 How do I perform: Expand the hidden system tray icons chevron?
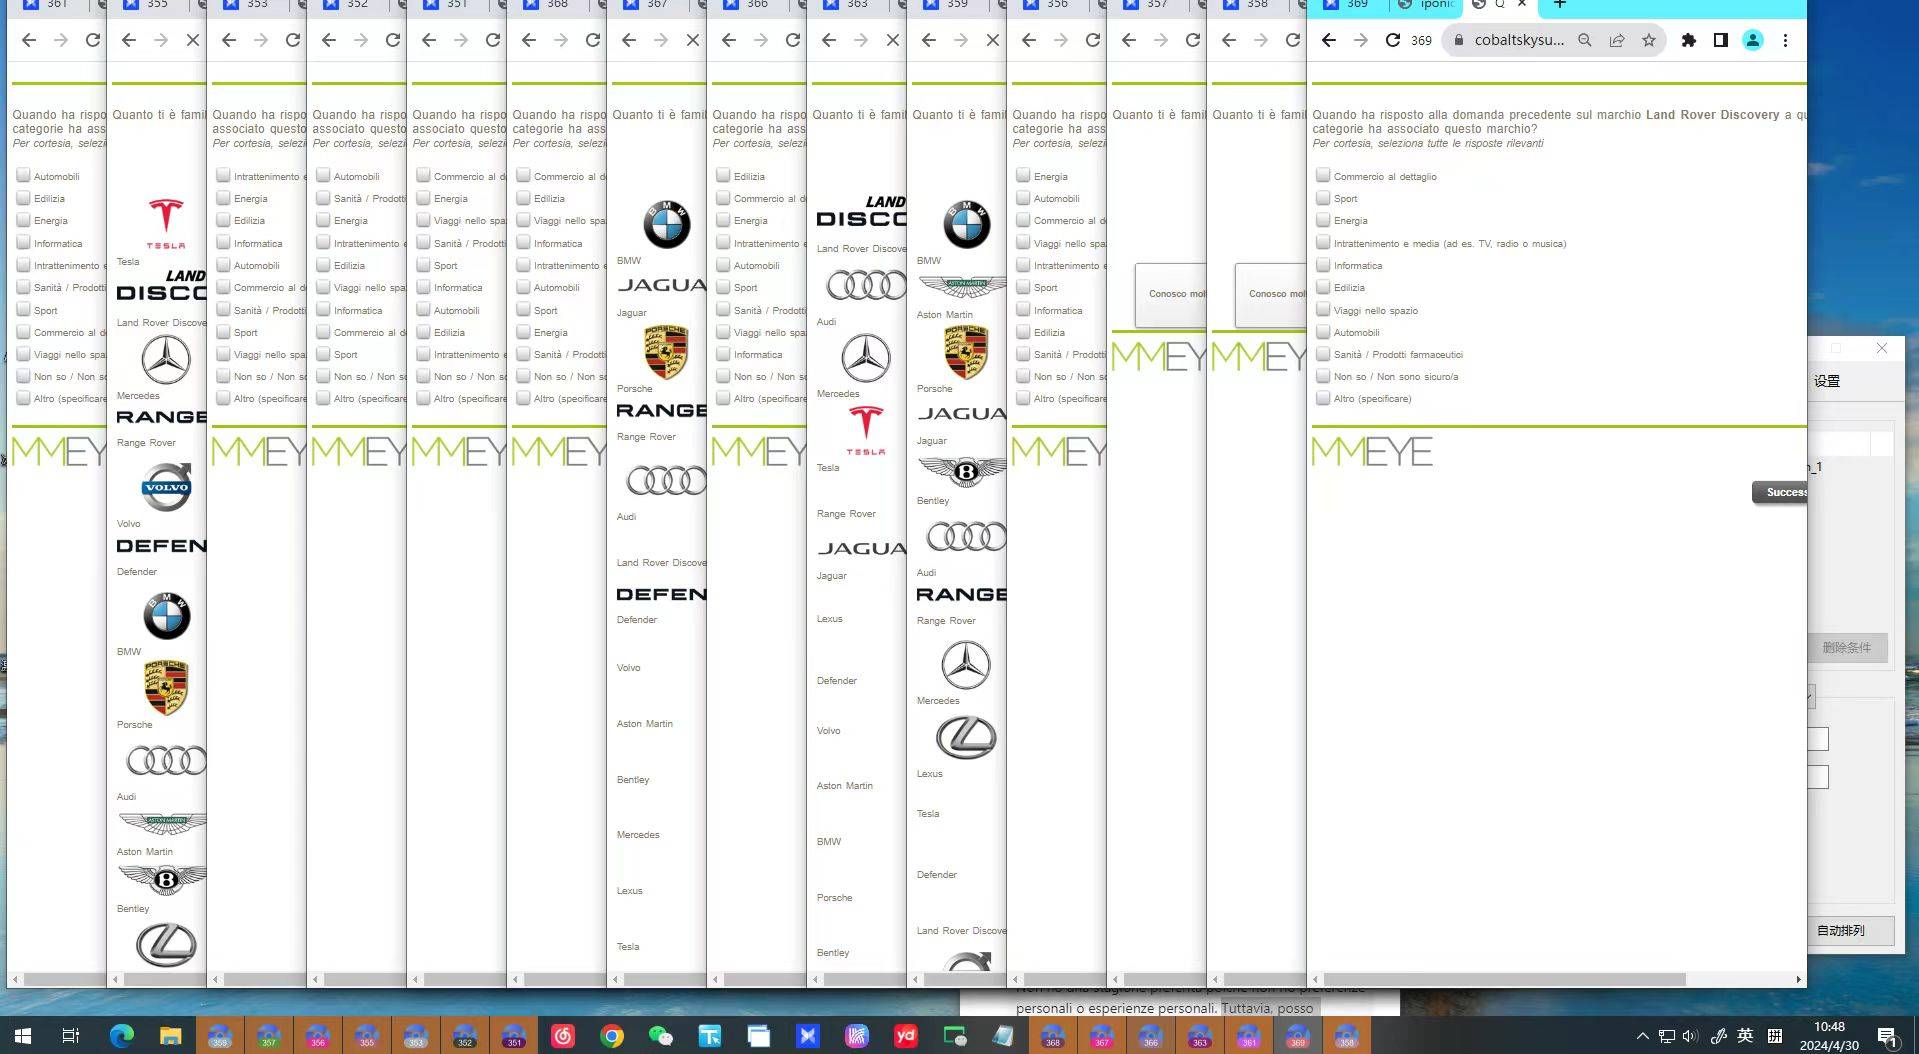tap(1642, 1036)
